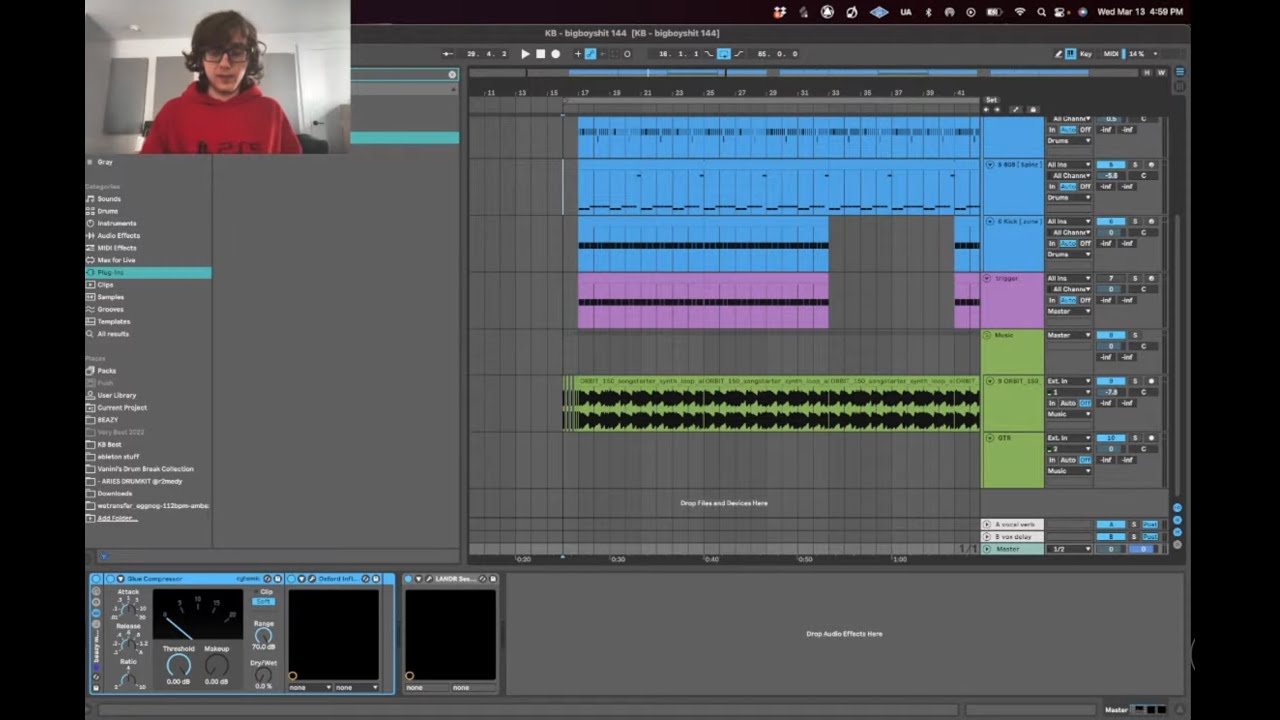Click the computer MIDI keyboard icon
1280x720 pixels.
pyautogui.click(x=1070, y=54)
